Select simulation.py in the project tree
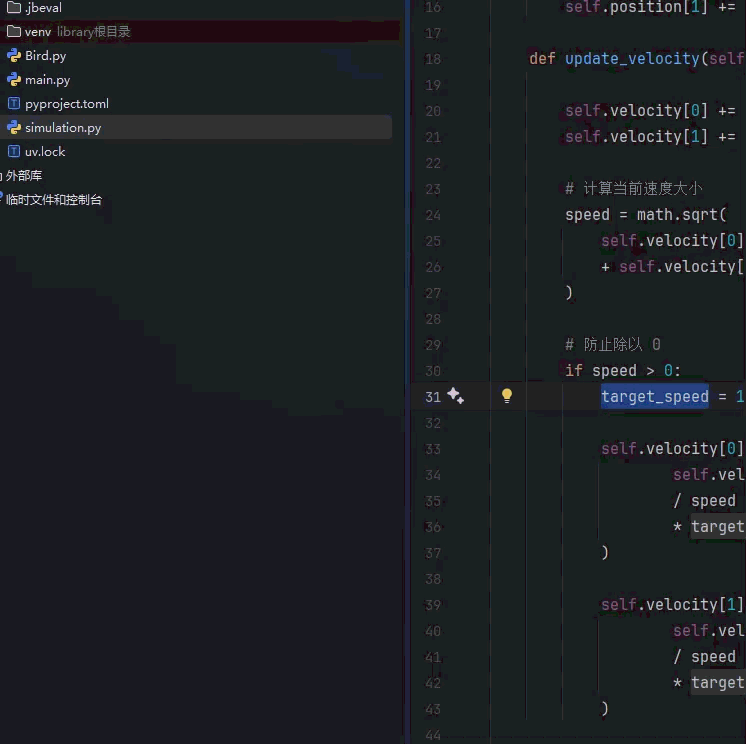Screen dimensions: 746x744 tap(196, 127)
